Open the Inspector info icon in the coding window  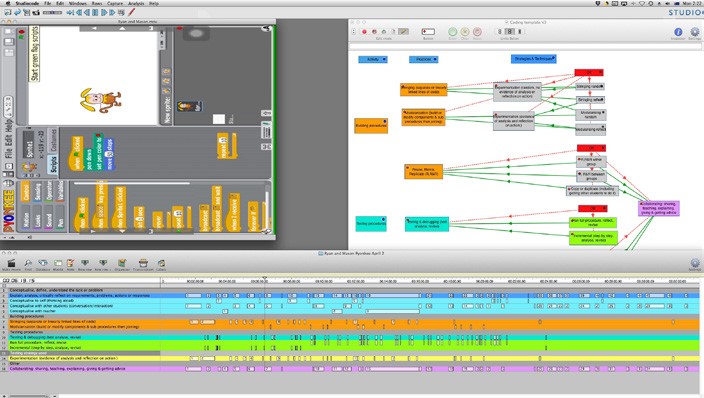tap(678, 31)
